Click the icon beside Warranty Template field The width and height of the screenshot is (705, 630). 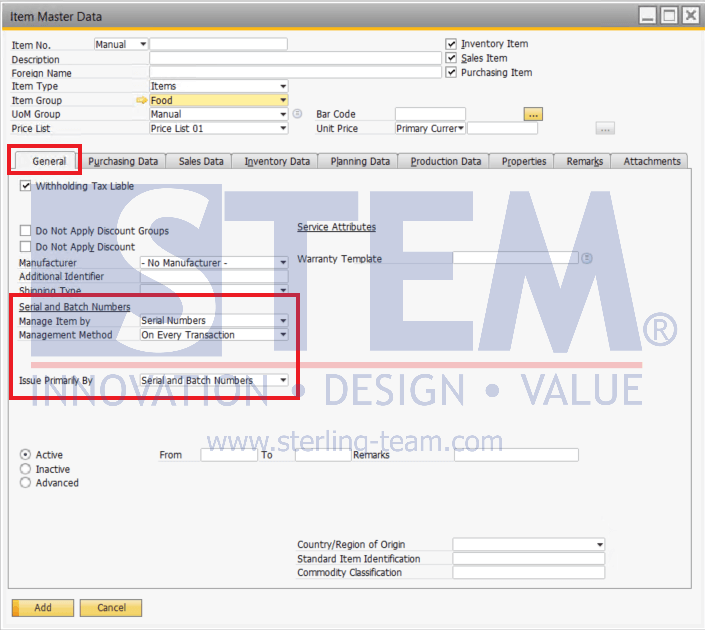tap(587, 258)
